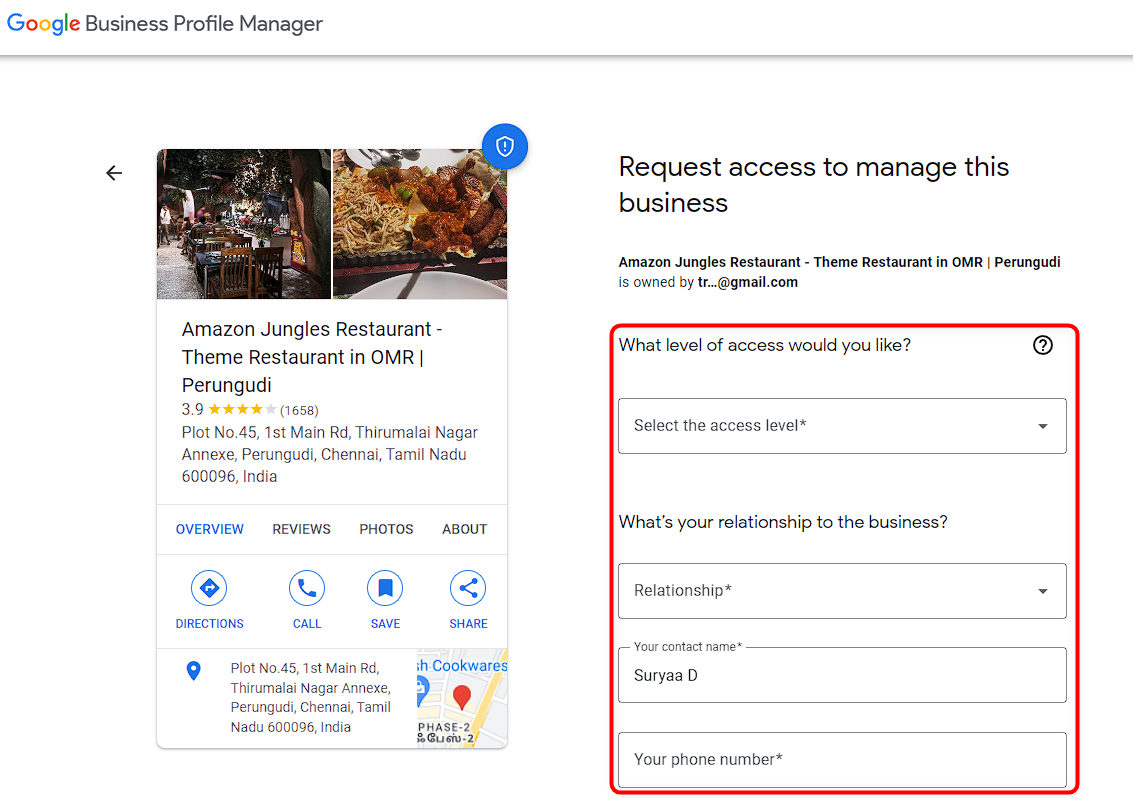This screenshot has width=1133, height=804.
Task: Click the food photo thumbnail
Action: coord(419,223)
